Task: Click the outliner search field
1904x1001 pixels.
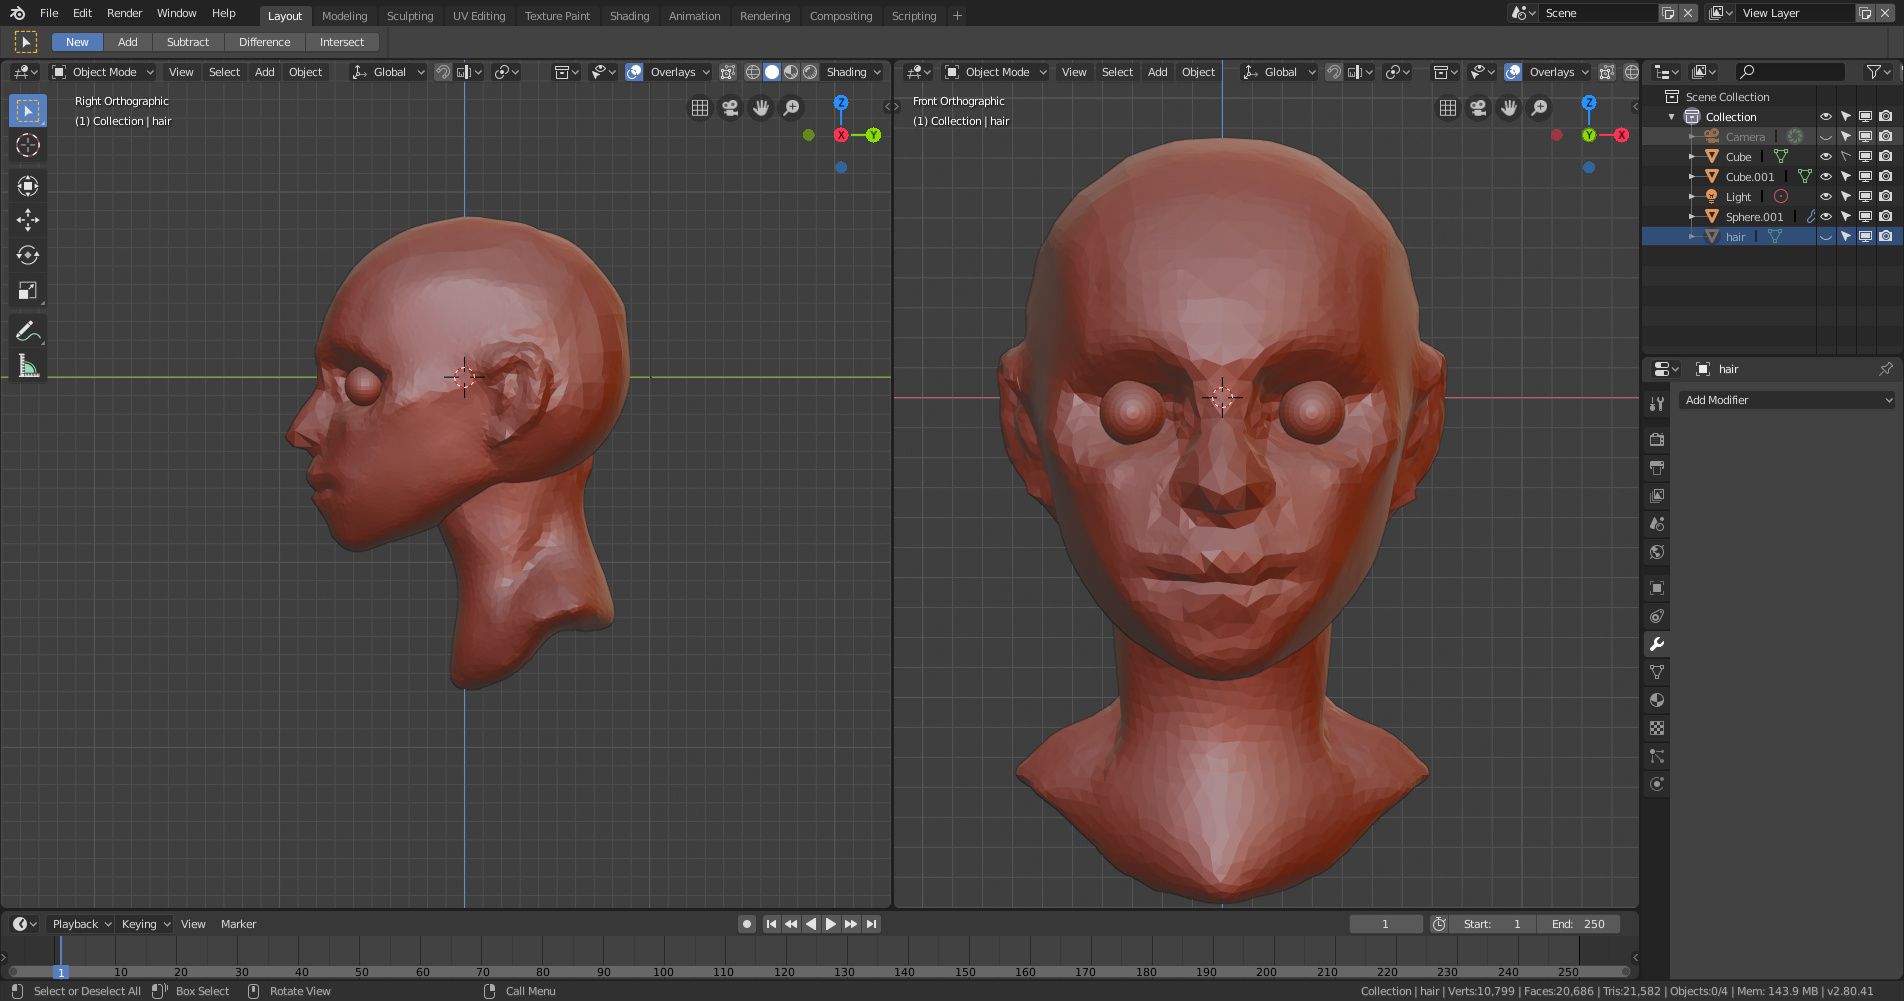Action: 1790,72
